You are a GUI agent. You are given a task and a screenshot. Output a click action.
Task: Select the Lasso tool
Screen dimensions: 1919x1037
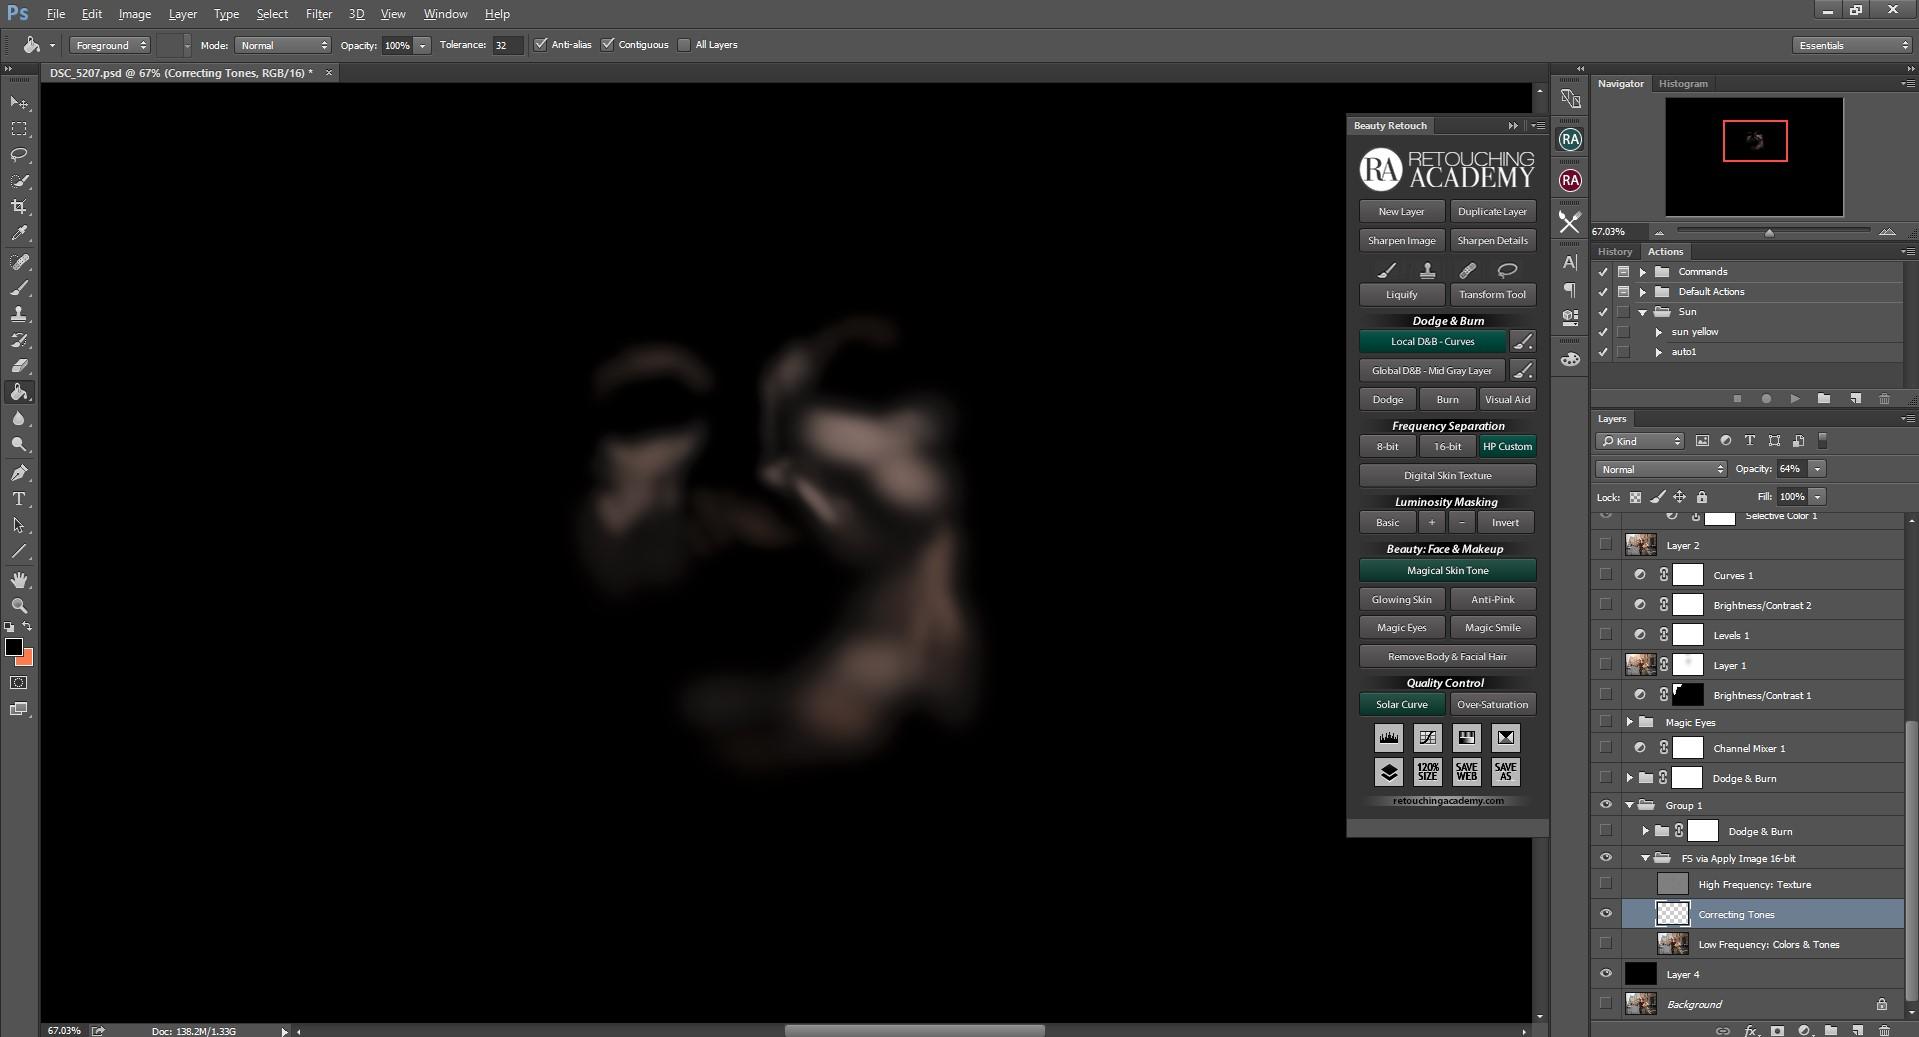pyautogui.click(x=19, y=155)
